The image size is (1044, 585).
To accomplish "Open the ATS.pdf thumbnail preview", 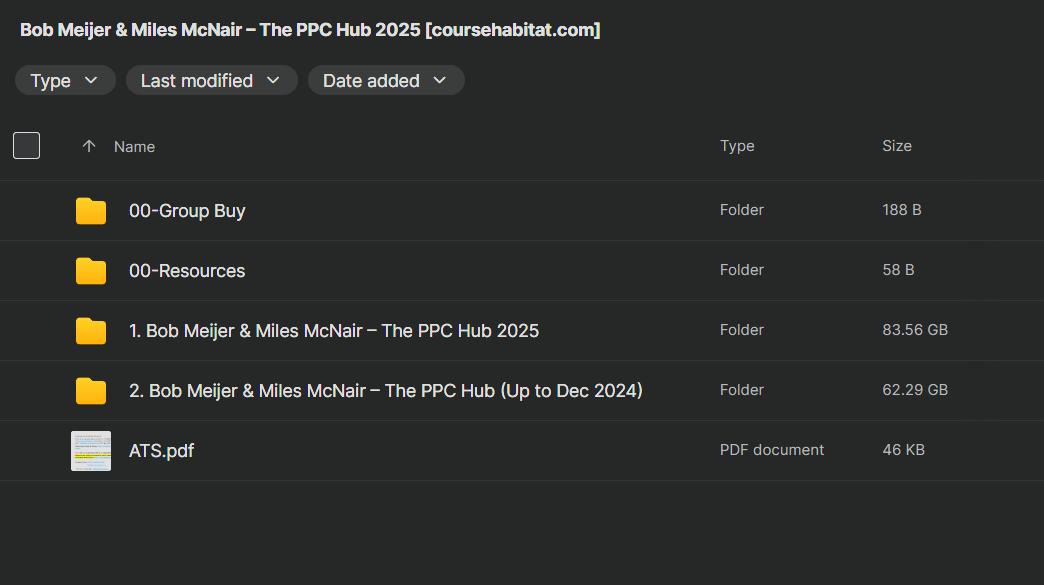I will pos(91,451).
